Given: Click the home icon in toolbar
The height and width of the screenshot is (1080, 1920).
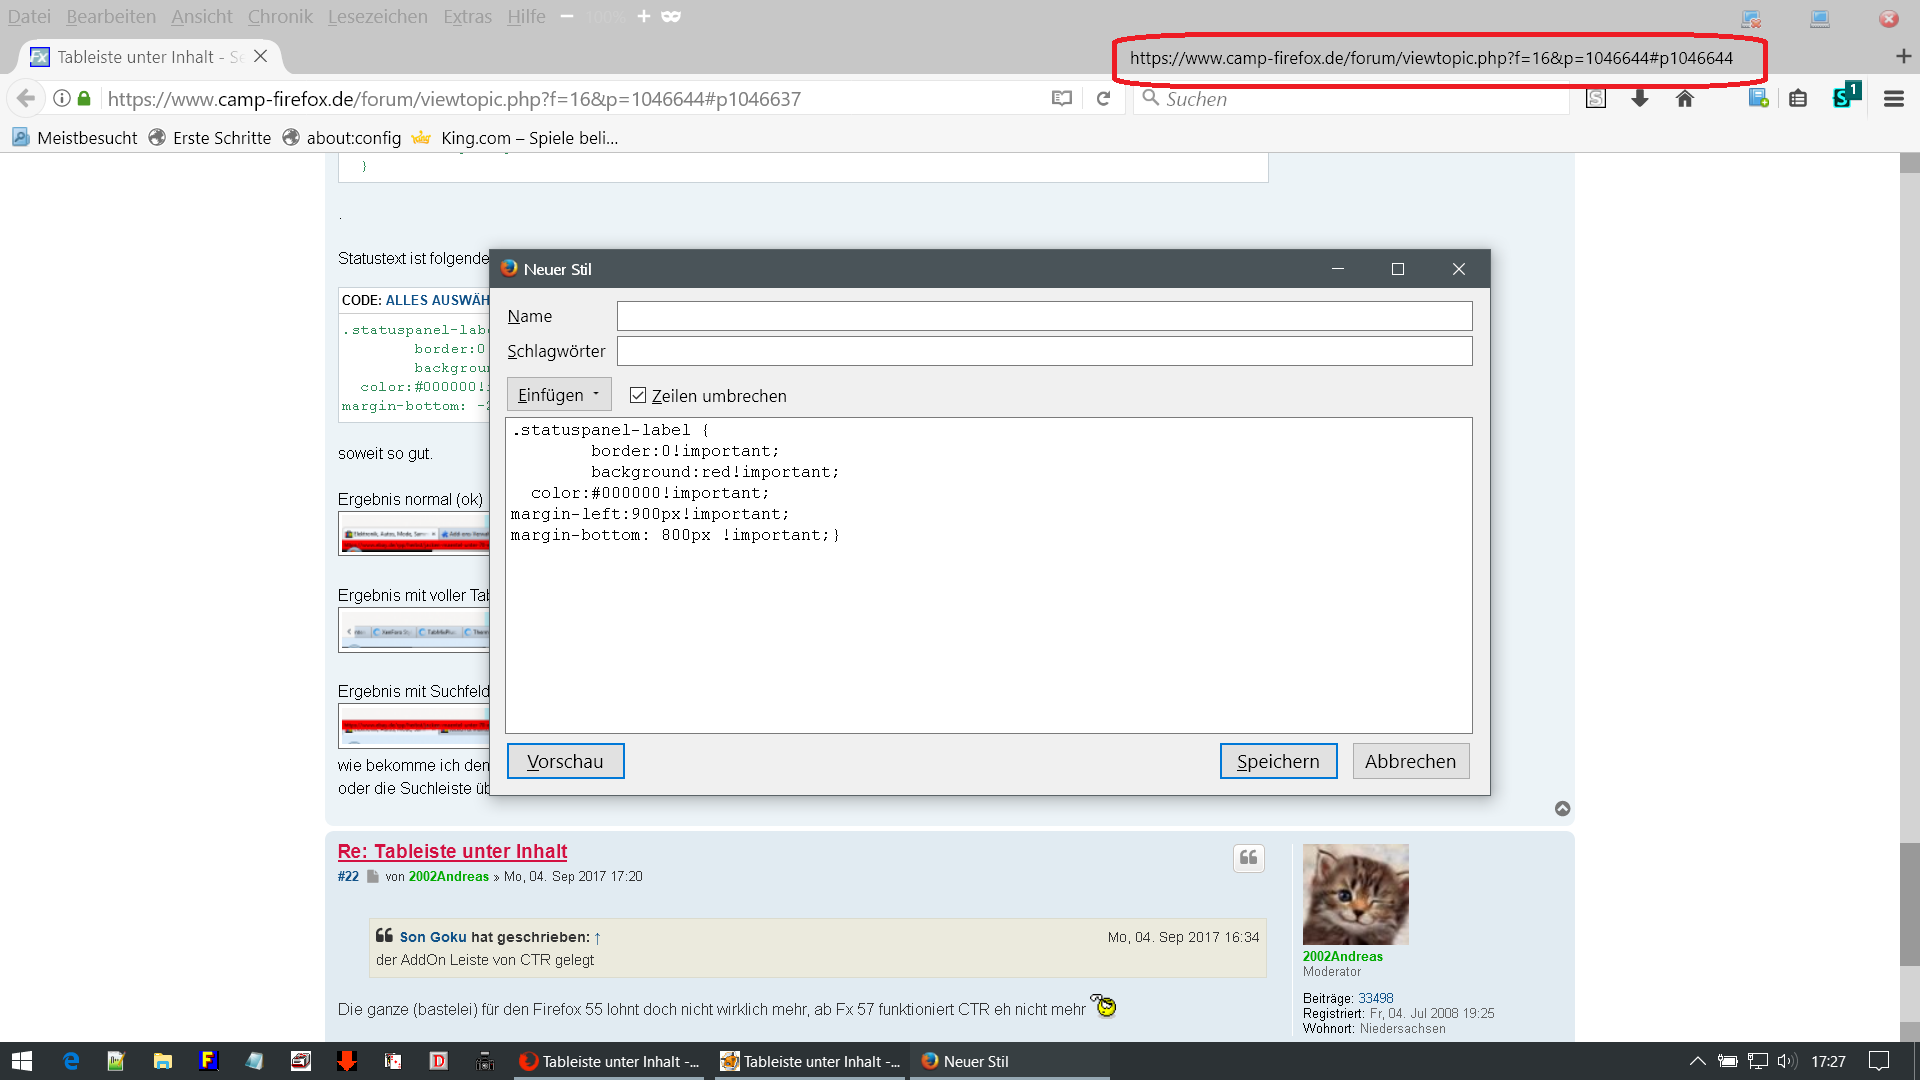Looking at the screenshot, I should click(1685, 98).
